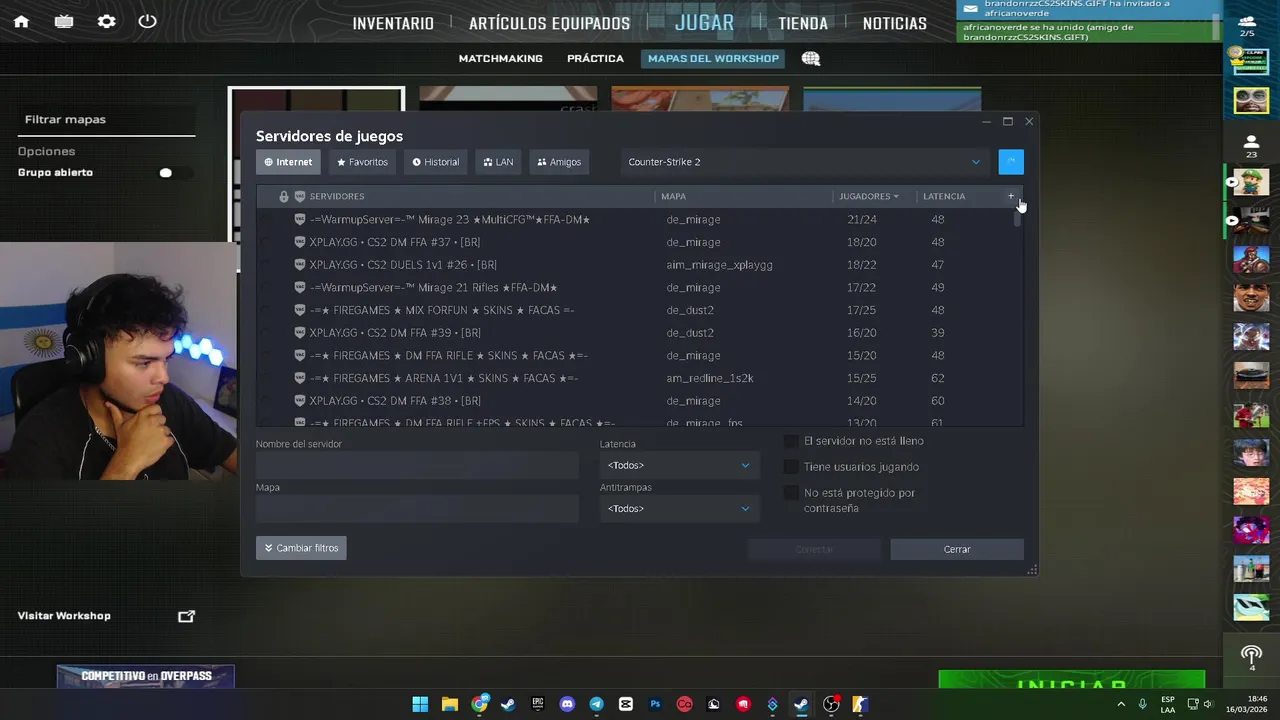
Task: Open the inventory case icon in the top bar
Action: 64,21
